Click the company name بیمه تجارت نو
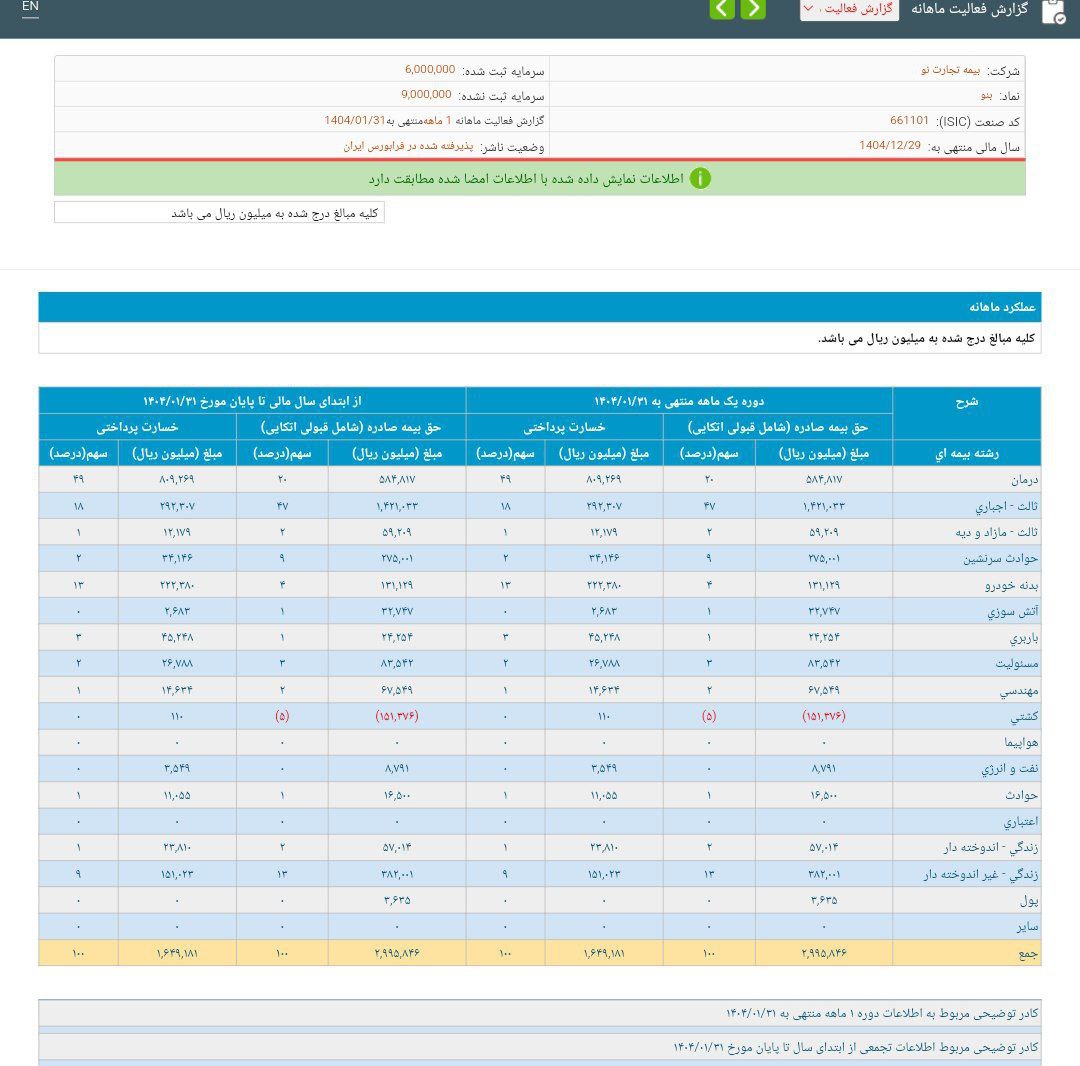 pos(951,70)
